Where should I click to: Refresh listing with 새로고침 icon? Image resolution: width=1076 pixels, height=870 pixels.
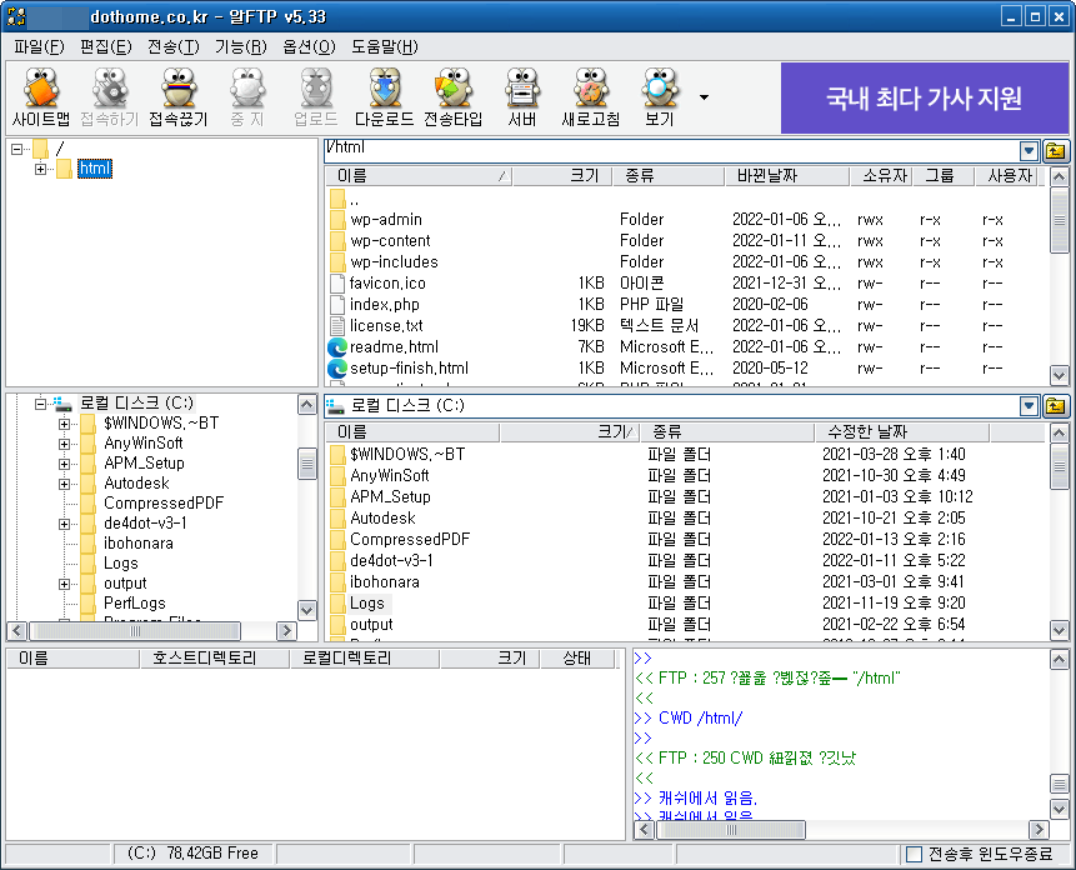pos(591,97)
